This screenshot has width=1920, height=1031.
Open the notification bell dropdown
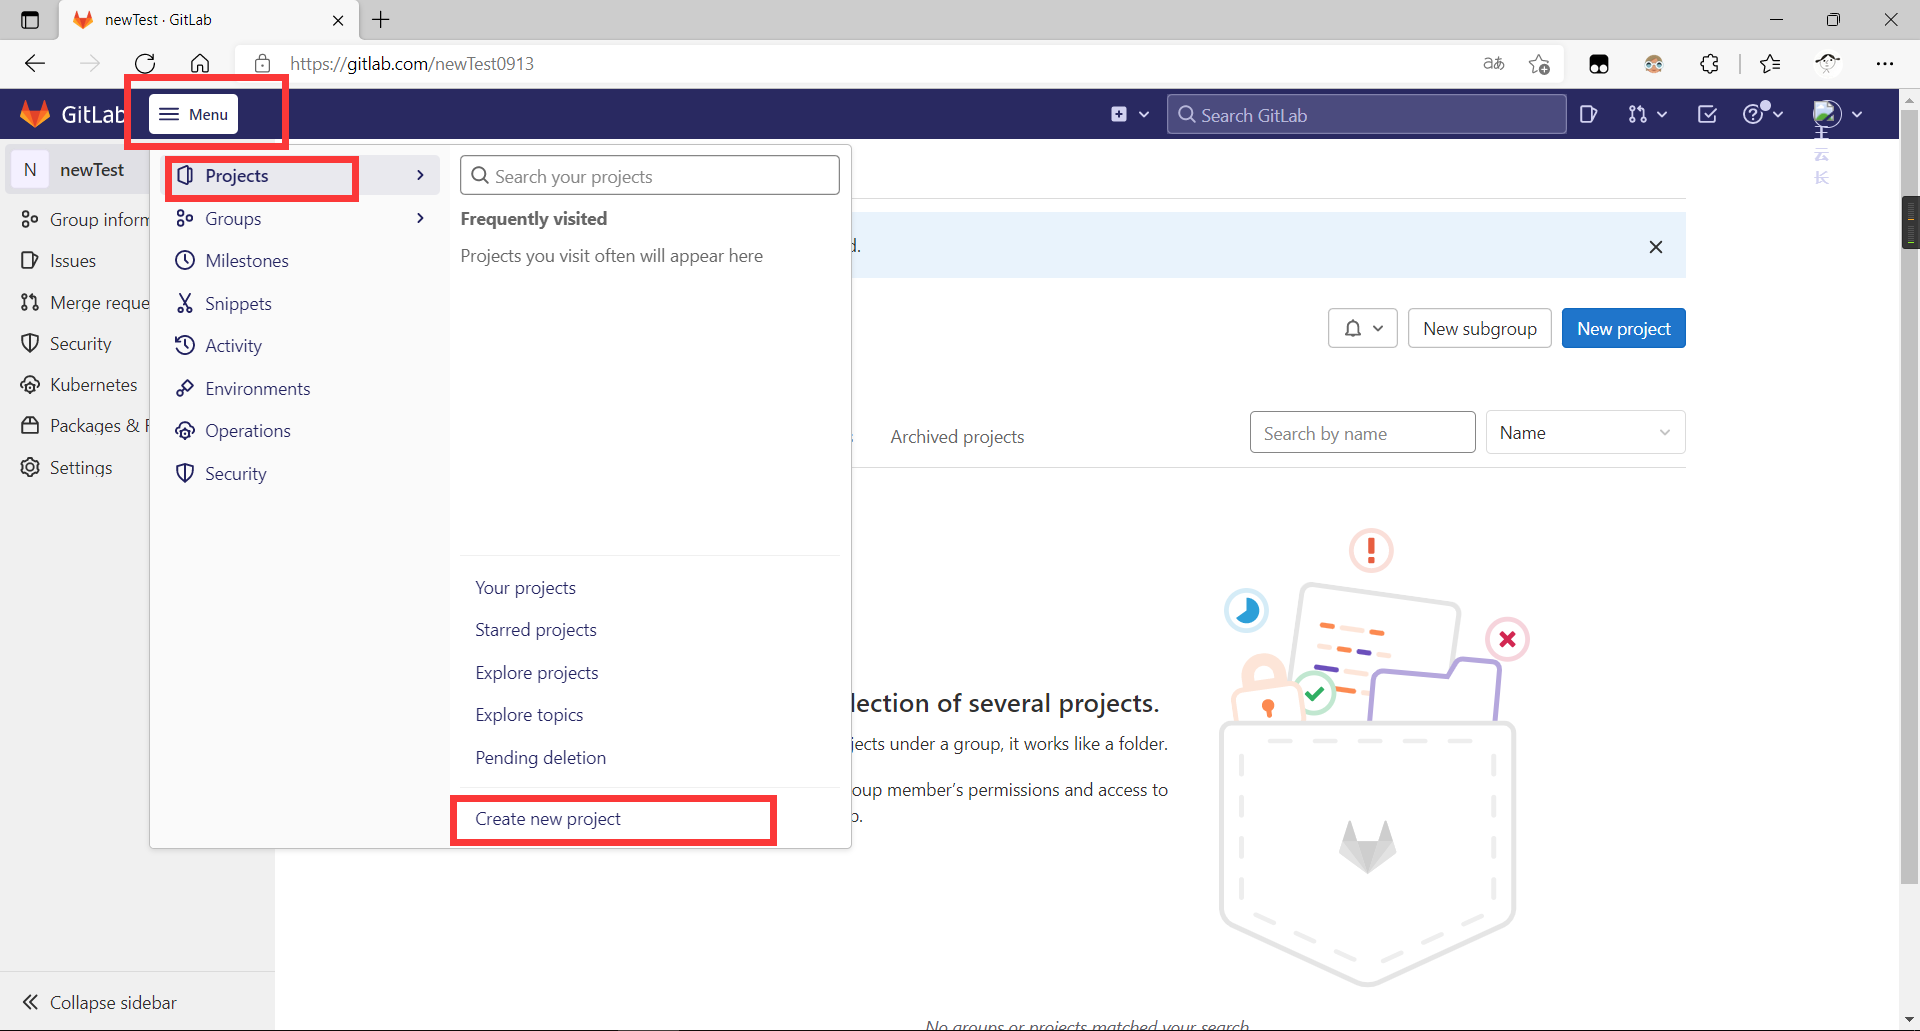click(1363, 328)
